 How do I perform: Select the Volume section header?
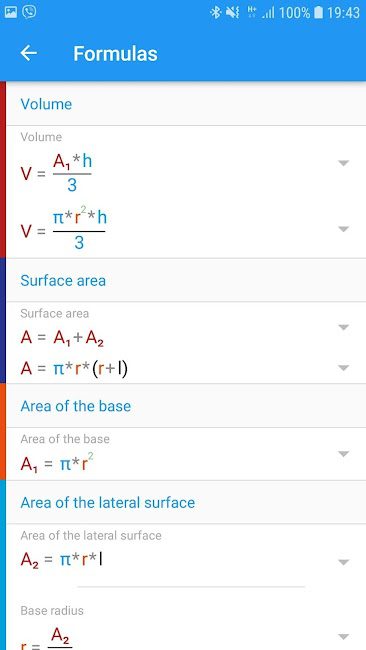[186, 104]
